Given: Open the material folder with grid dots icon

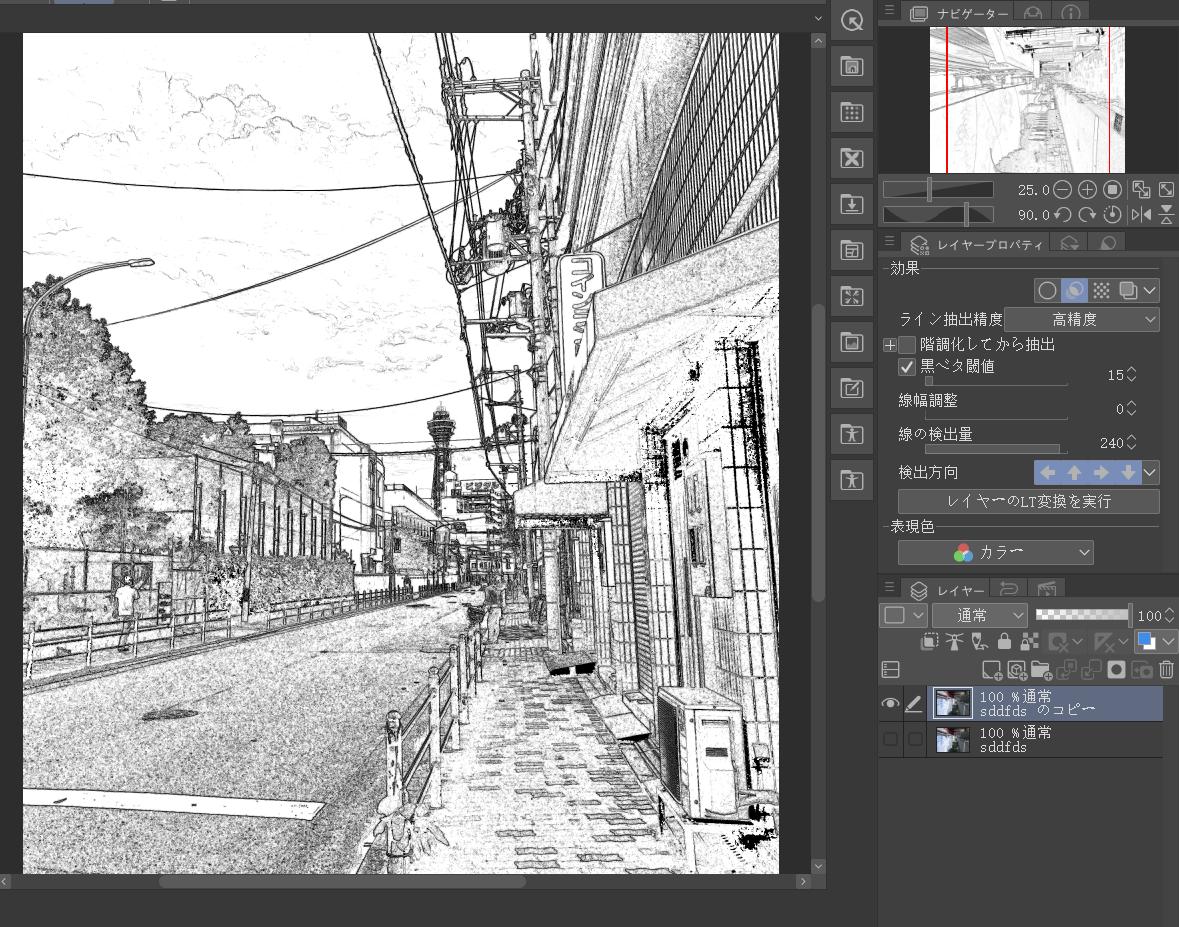Looking at the screenshot, I should (x=851, y=113).
